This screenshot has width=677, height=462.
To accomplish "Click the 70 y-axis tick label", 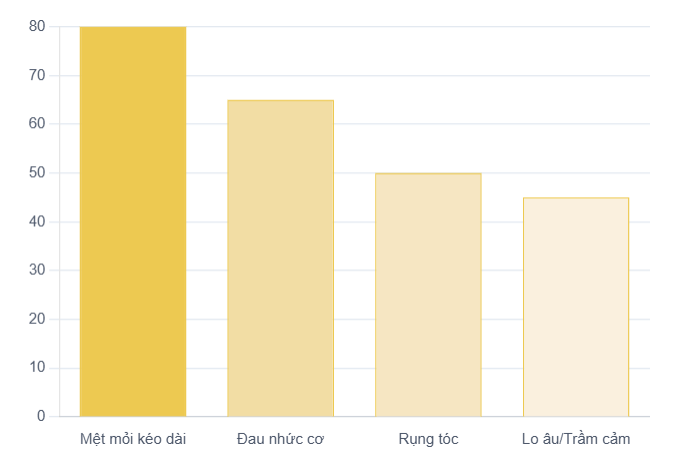I will click(x=37, y=76).
